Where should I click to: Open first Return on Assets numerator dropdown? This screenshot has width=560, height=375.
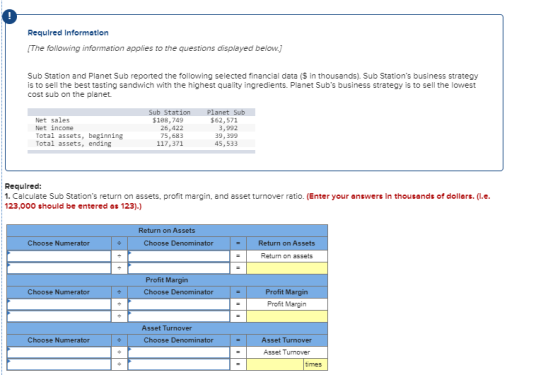59,256
